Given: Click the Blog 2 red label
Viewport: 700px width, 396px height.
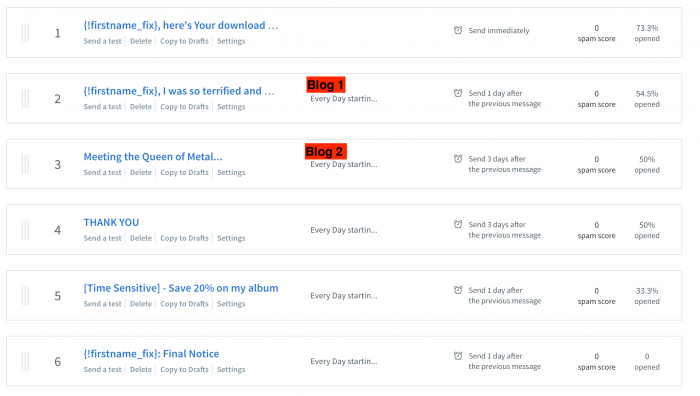Looking at the screenshot, I should click(x=325, y=151).
